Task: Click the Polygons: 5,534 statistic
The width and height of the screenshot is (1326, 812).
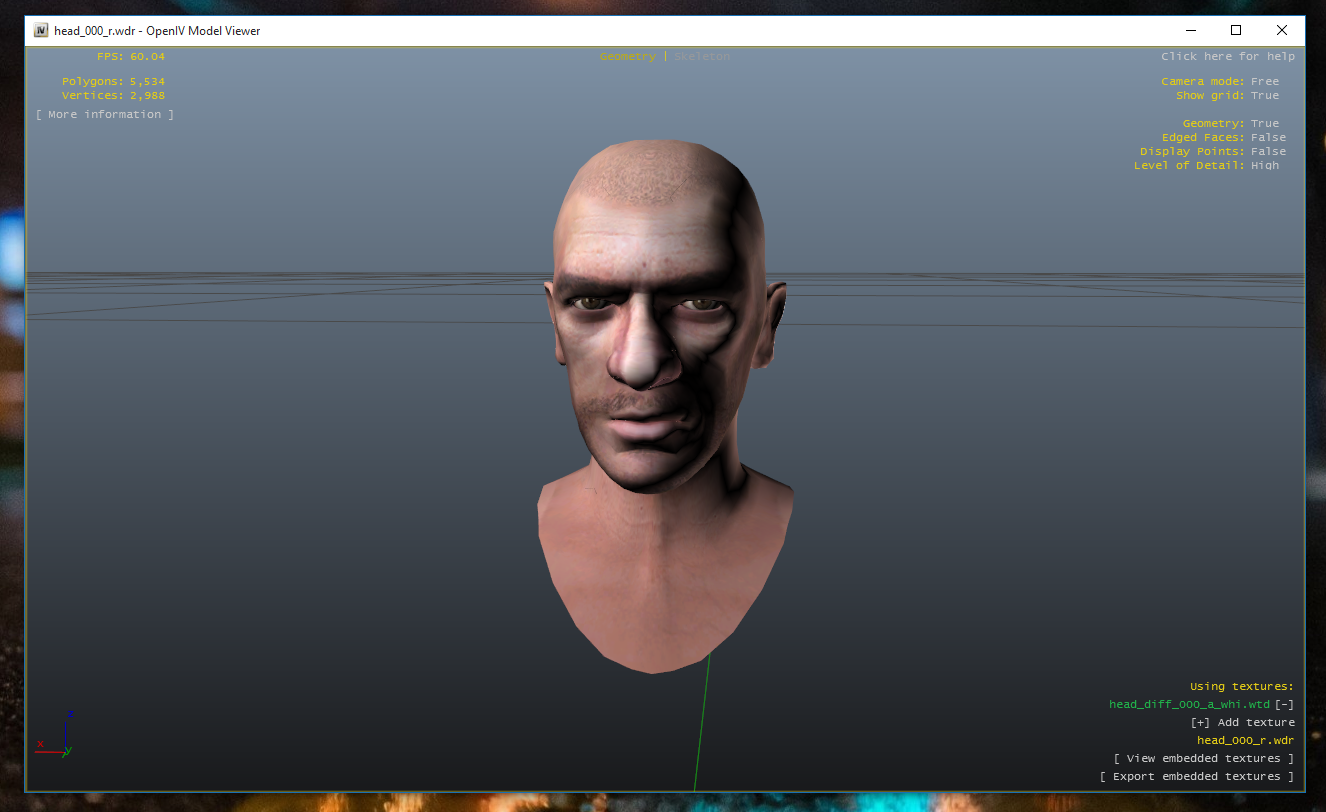Action: [x=113, y=82]
